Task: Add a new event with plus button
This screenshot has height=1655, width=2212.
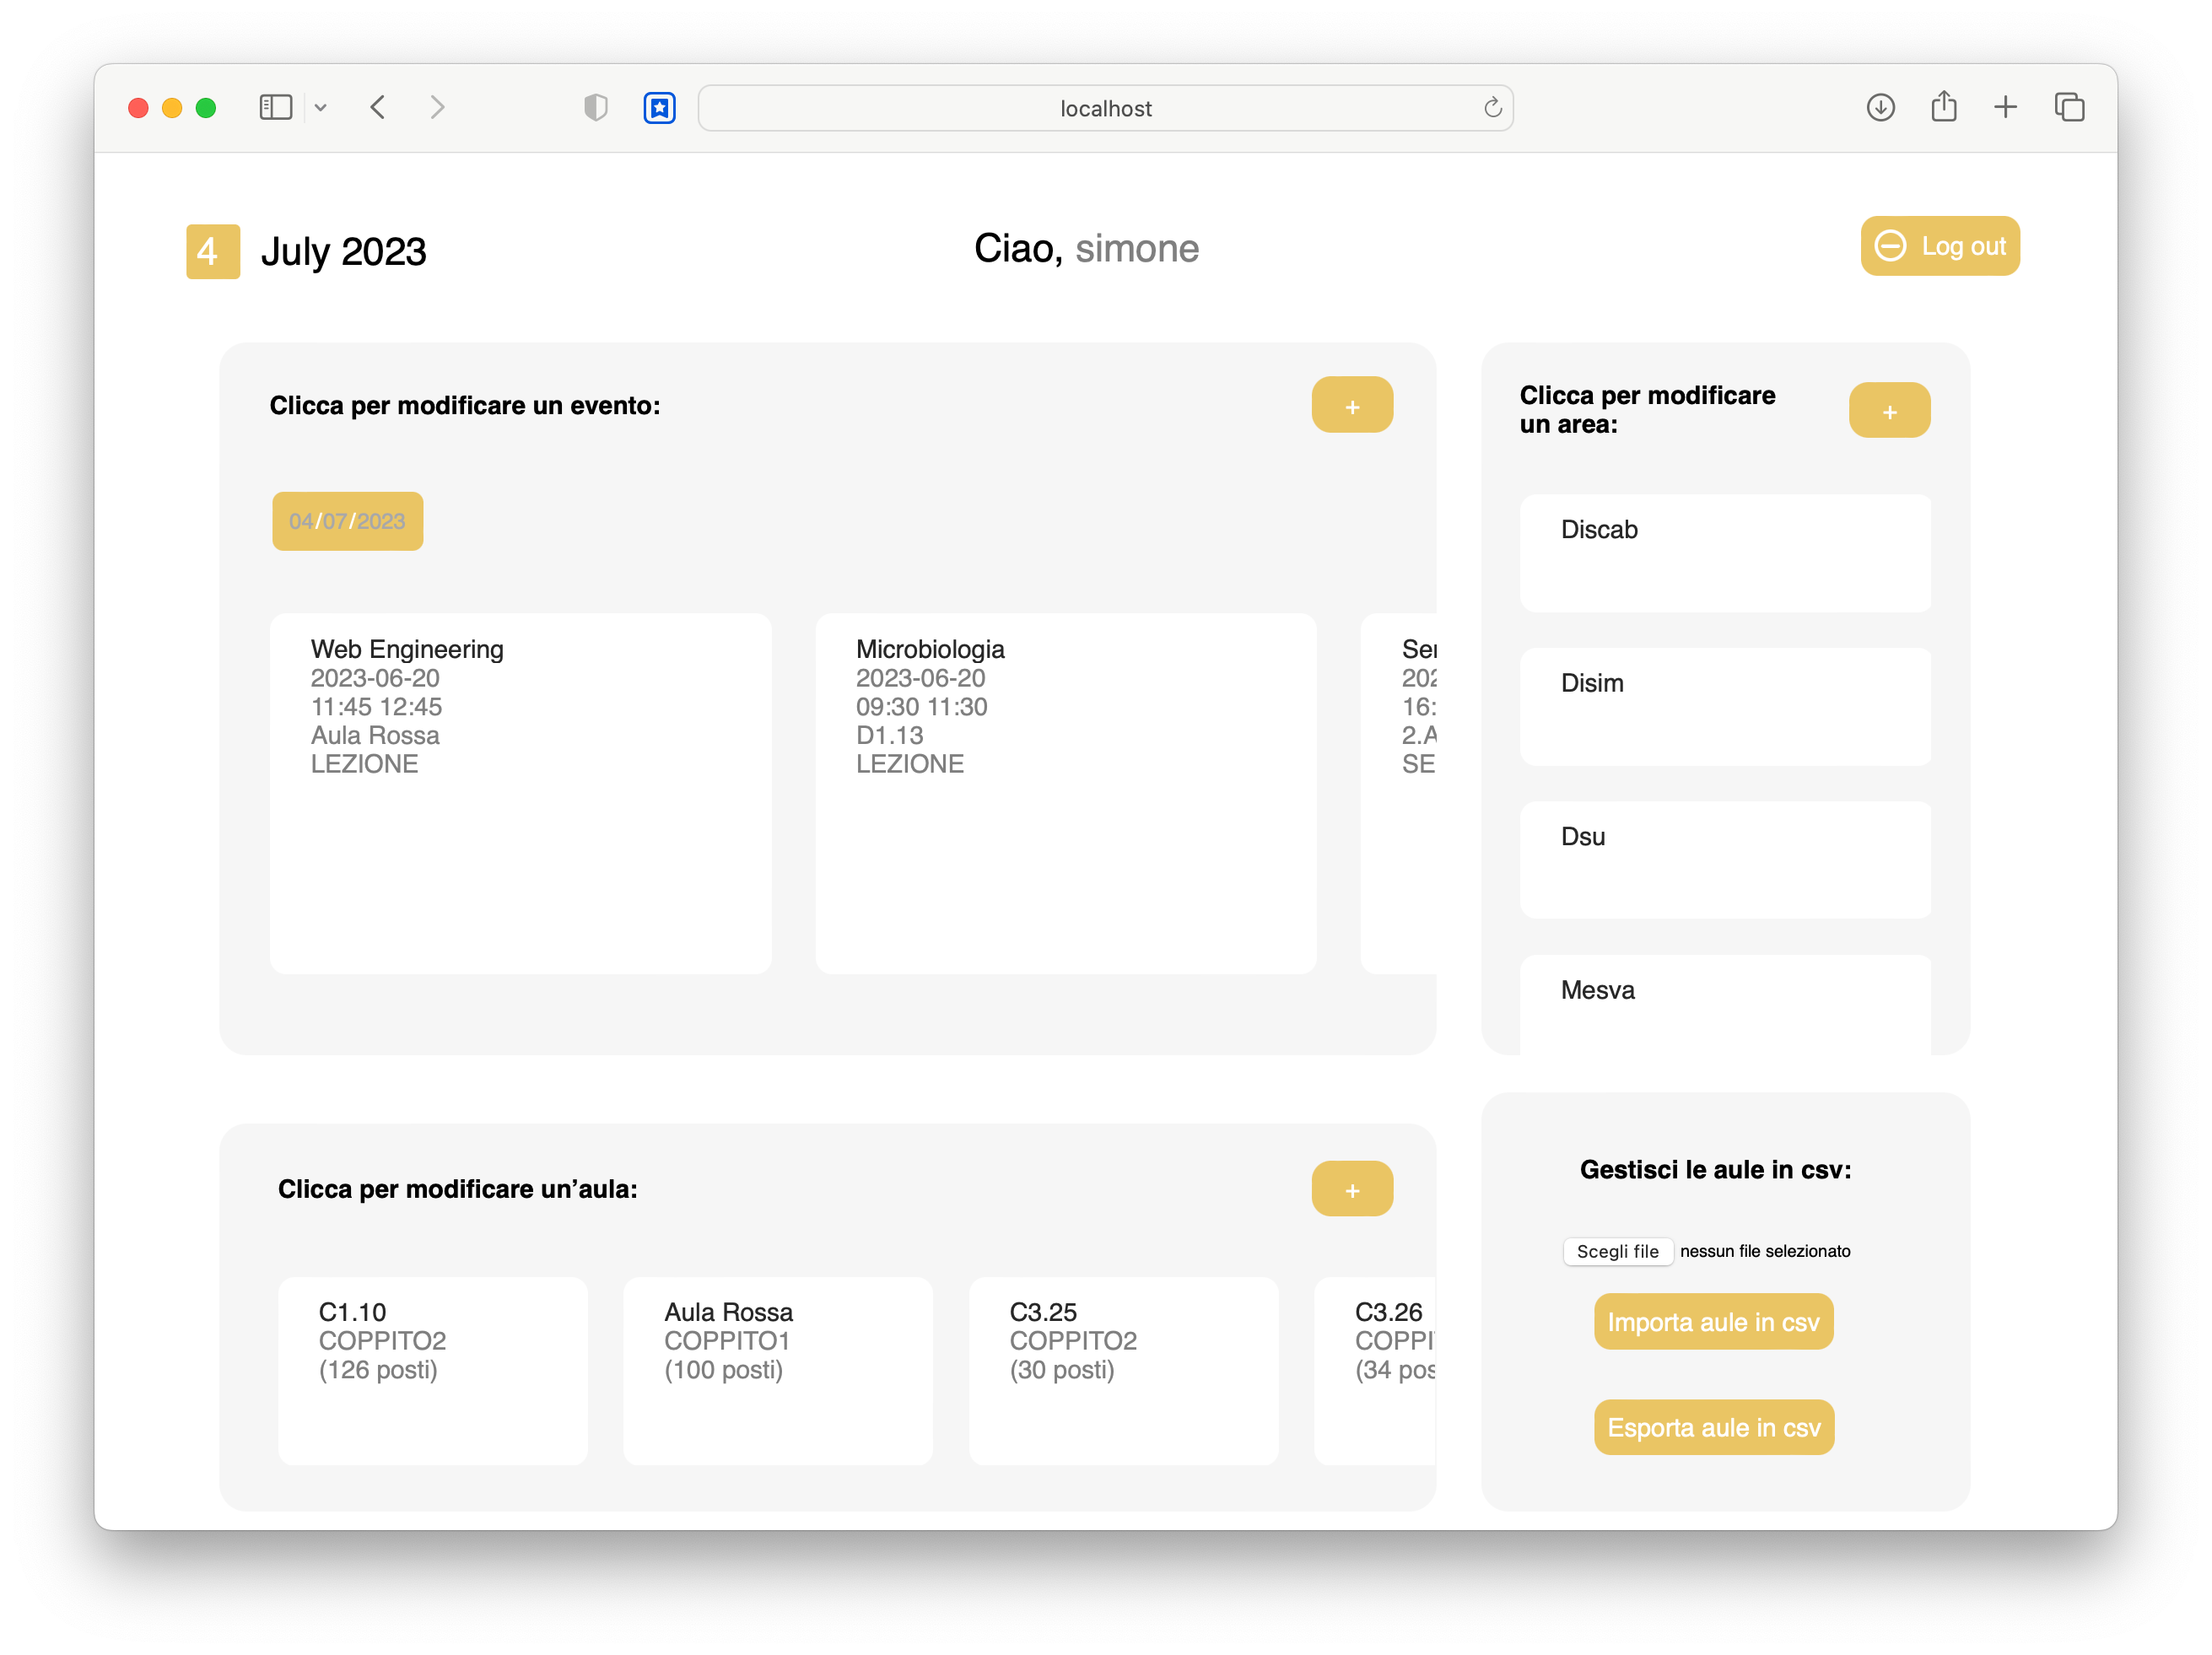Action: [1352, 405]
